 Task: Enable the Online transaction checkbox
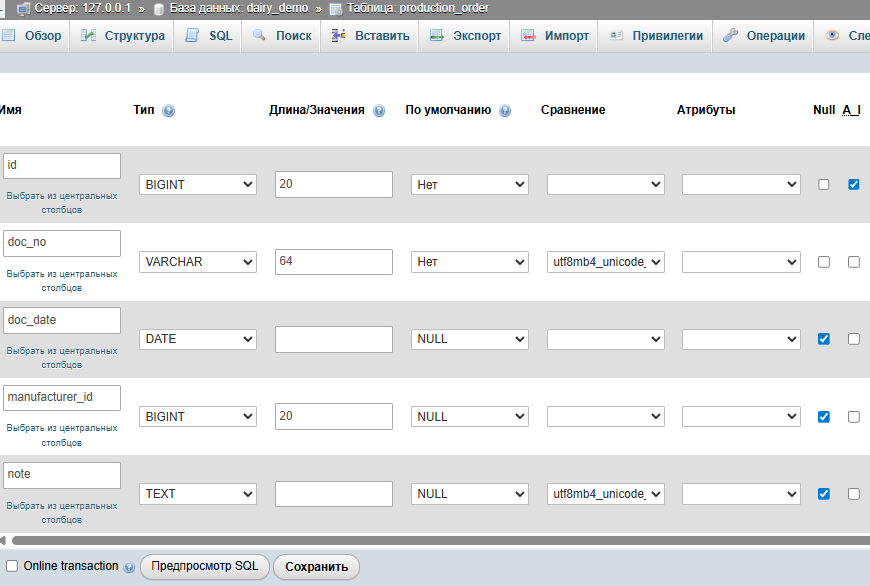click(12, 566)
